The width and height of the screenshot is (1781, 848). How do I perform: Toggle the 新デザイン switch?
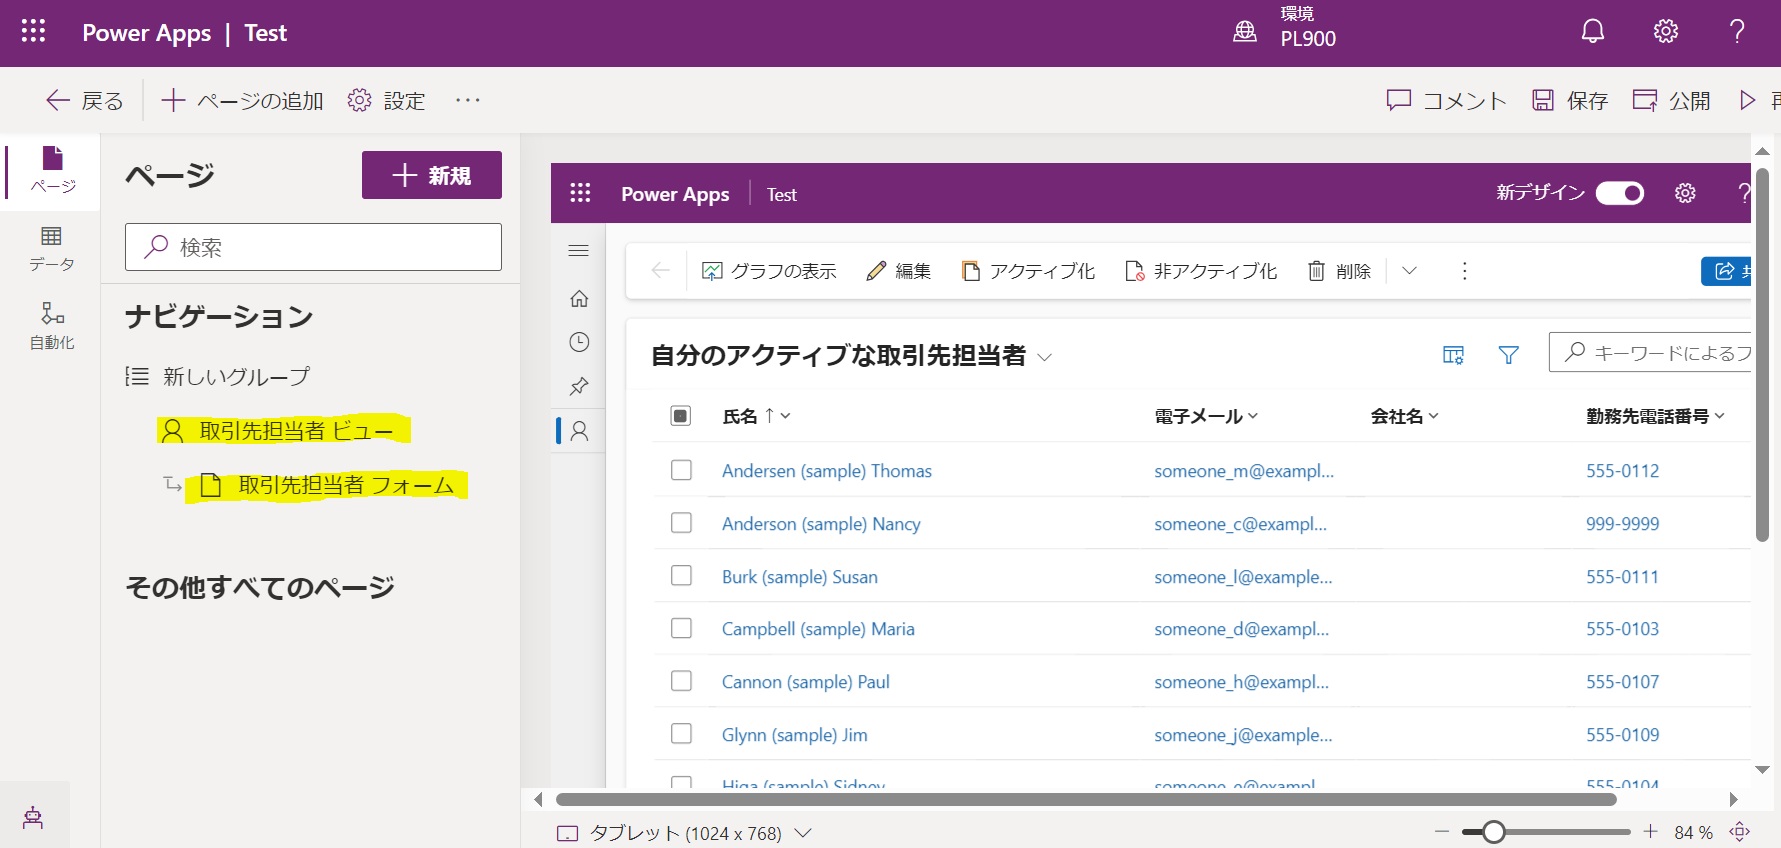(1620, 193)
